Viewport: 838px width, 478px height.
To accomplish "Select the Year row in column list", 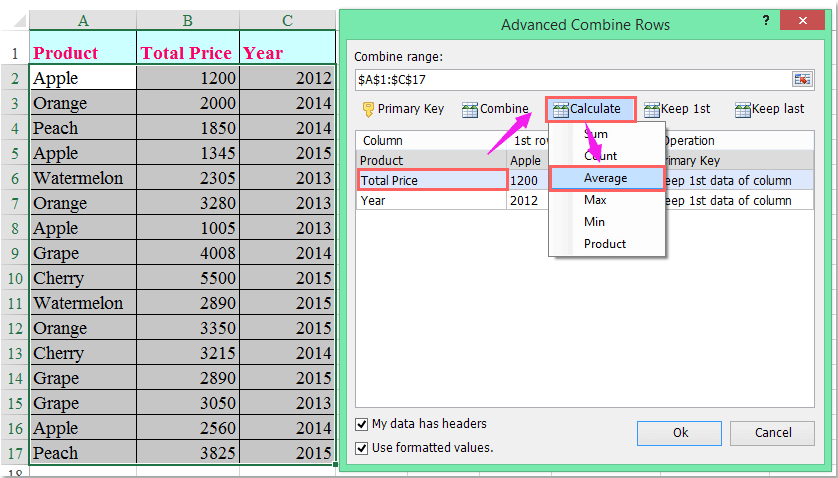I will click(430, 200).
